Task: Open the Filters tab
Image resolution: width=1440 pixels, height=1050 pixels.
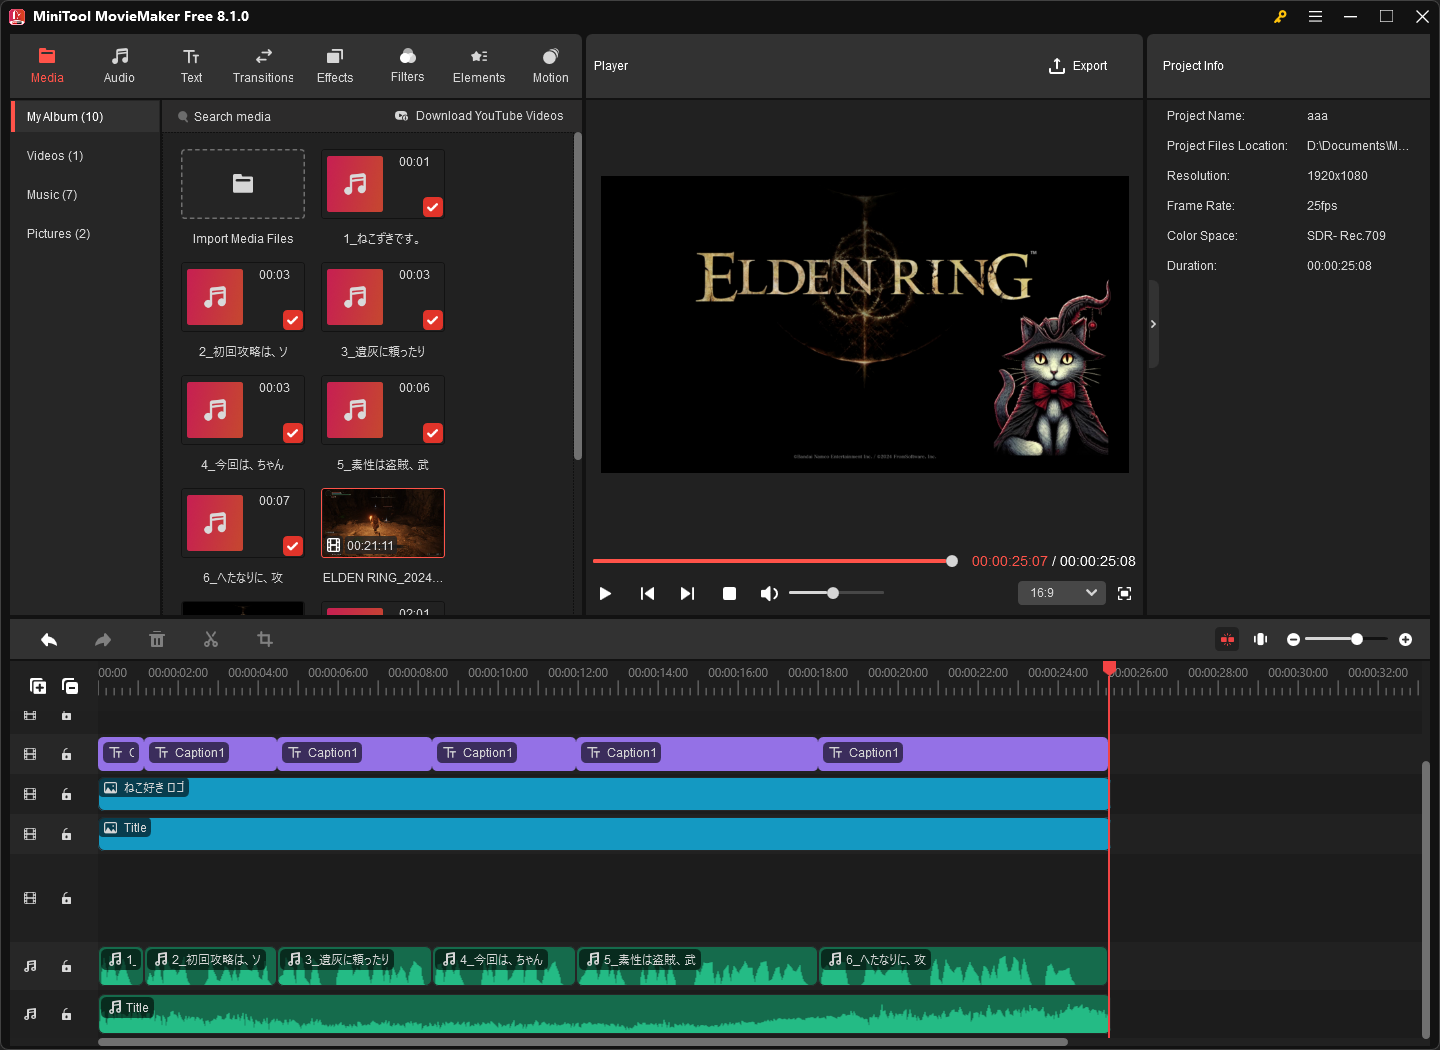Action: pos(407,66)
